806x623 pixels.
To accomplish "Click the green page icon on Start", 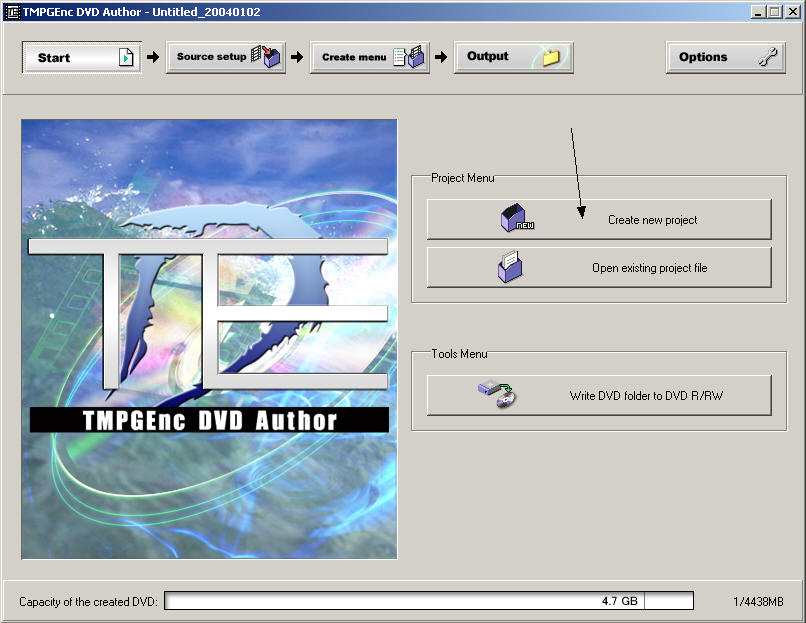I will 126,58.
